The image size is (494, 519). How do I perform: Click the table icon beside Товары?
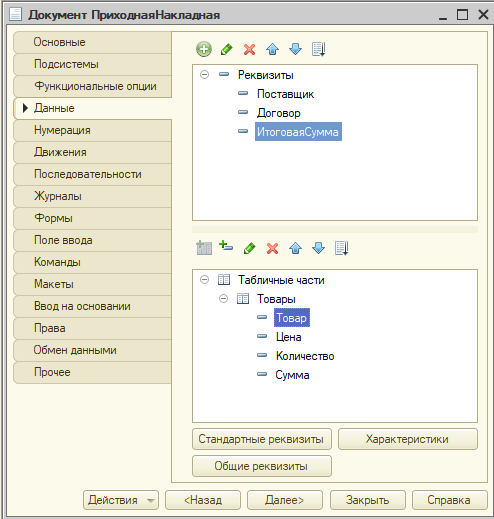point(243,298)
